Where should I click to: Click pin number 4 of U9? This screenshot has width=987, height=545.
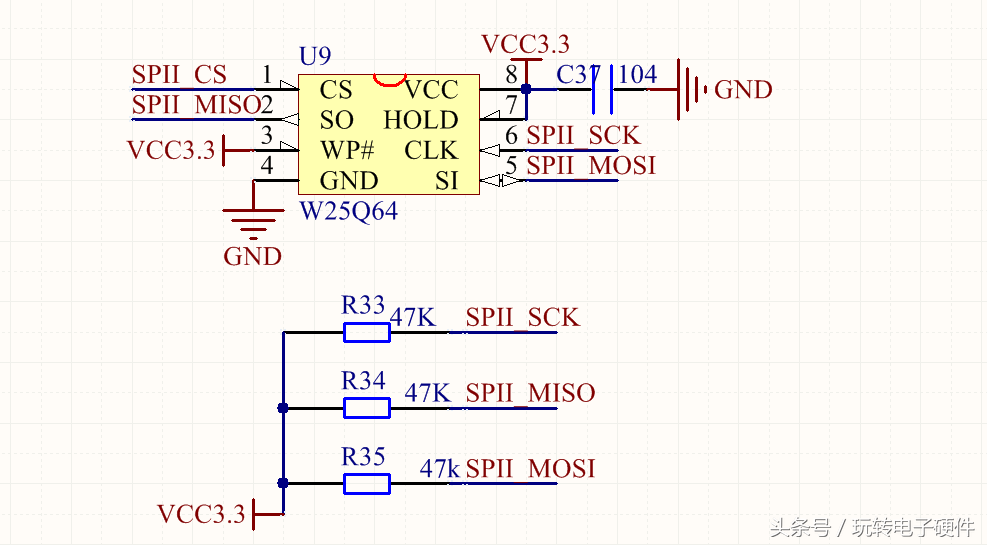[267, 166]
